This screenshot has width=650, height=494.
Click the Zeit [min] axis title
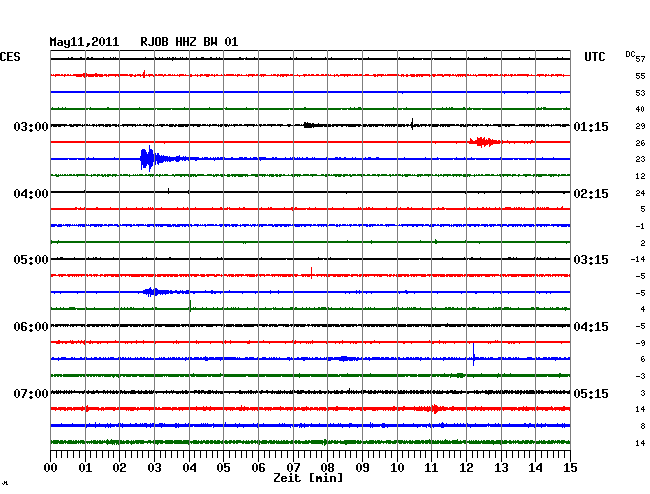point(308,478)
